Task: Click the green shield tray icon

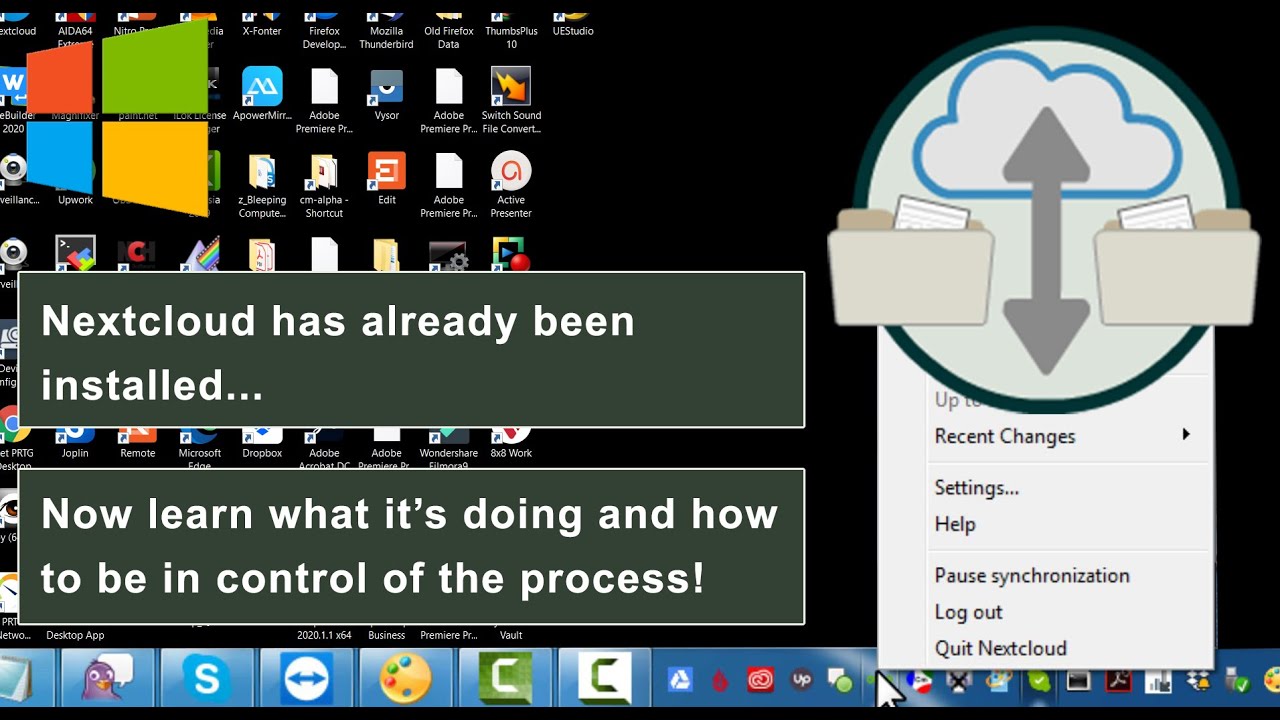Action: (x=1039, y=681)
